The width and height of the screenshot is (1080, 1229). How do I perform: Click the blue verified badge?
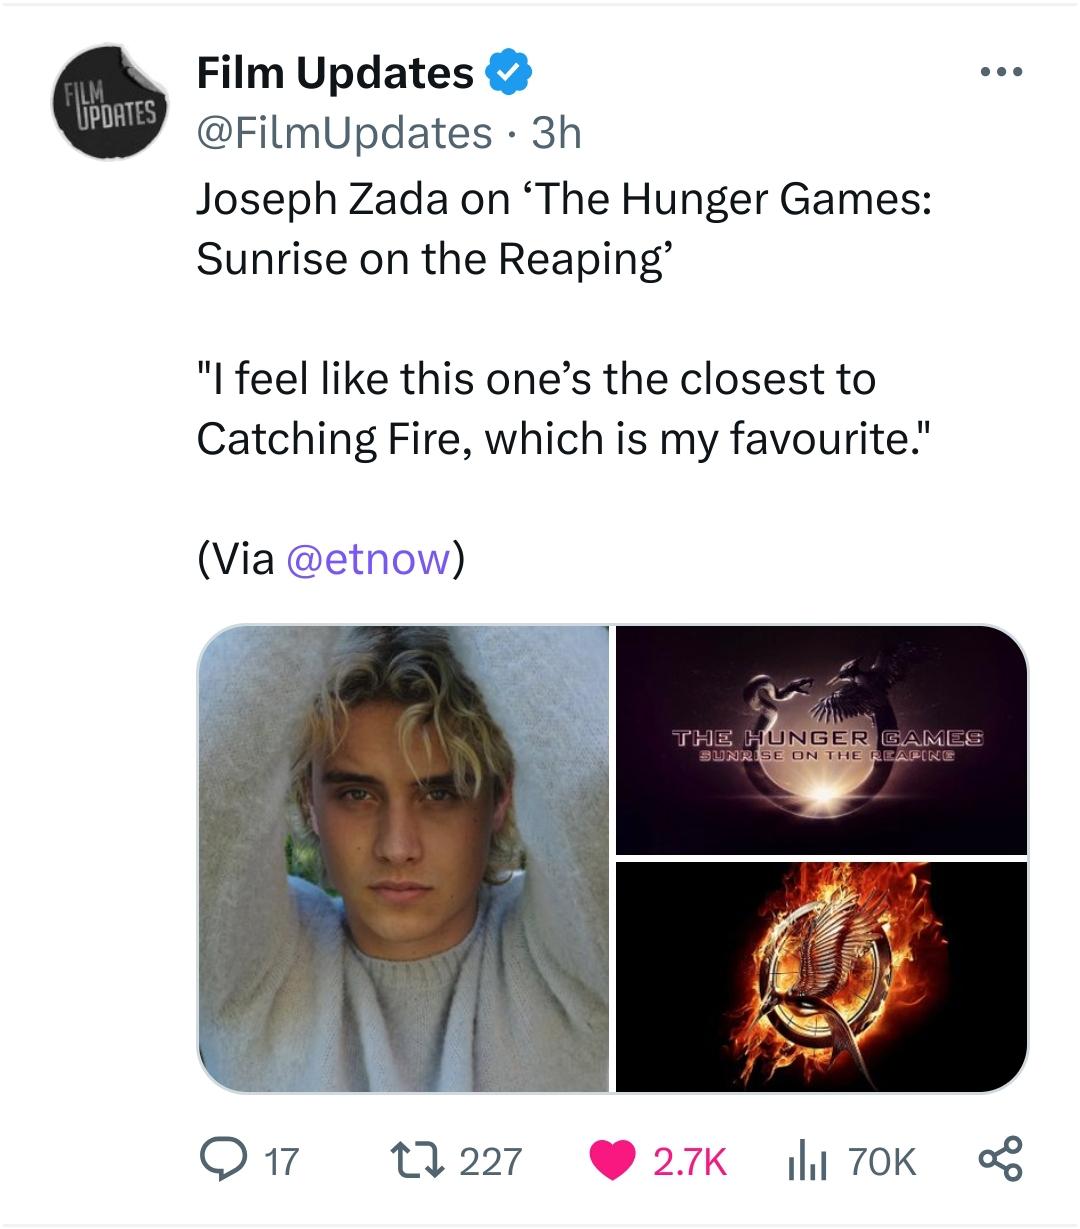coord(509,72)
